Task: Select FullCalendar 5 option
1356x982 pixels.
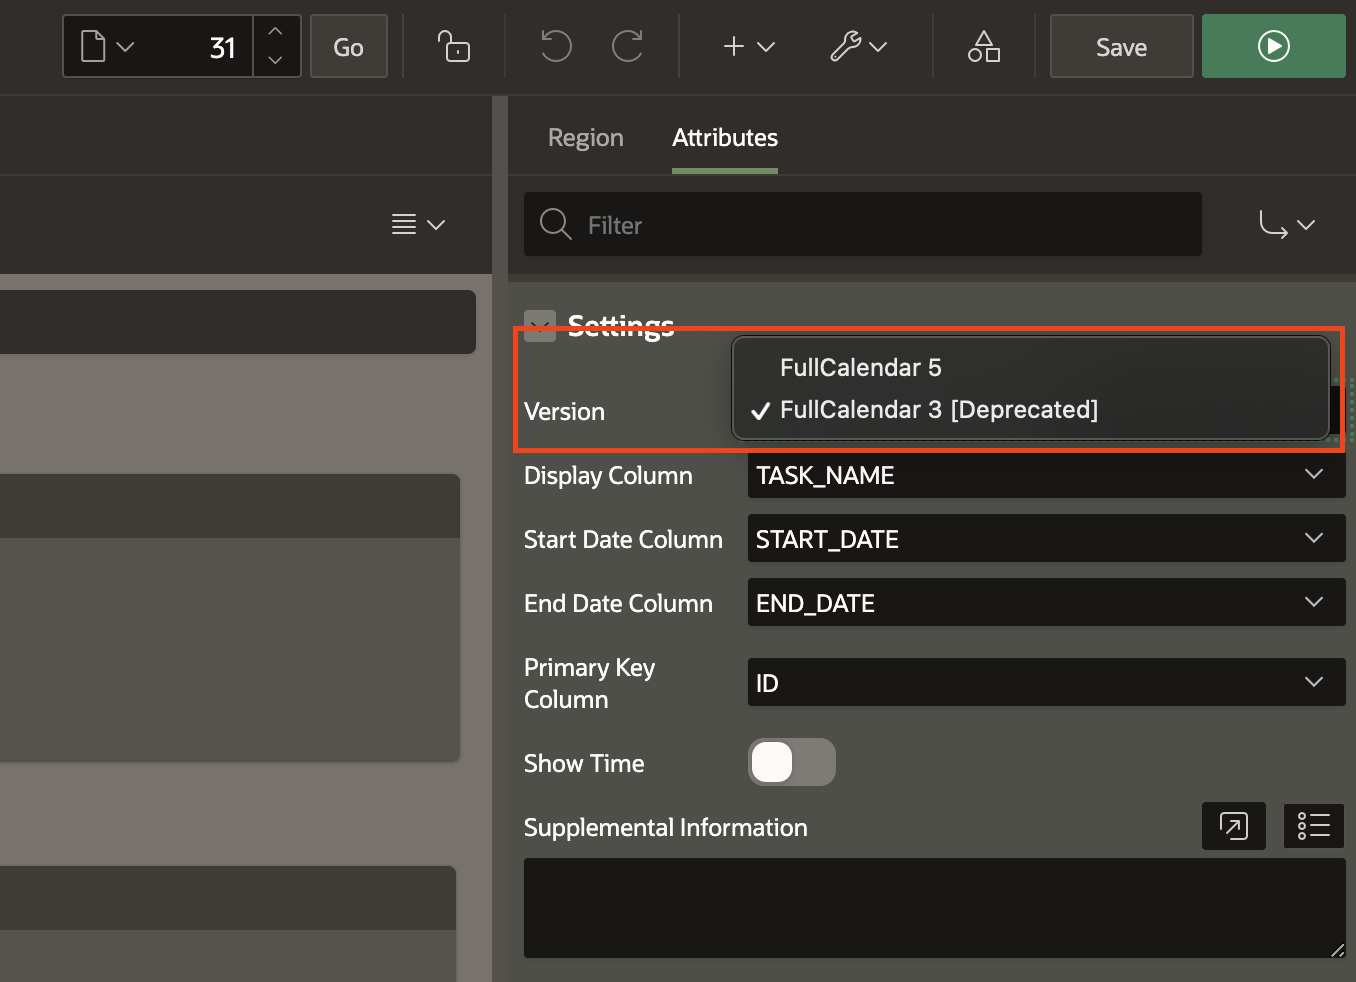Action: click(x=860, y=368)
